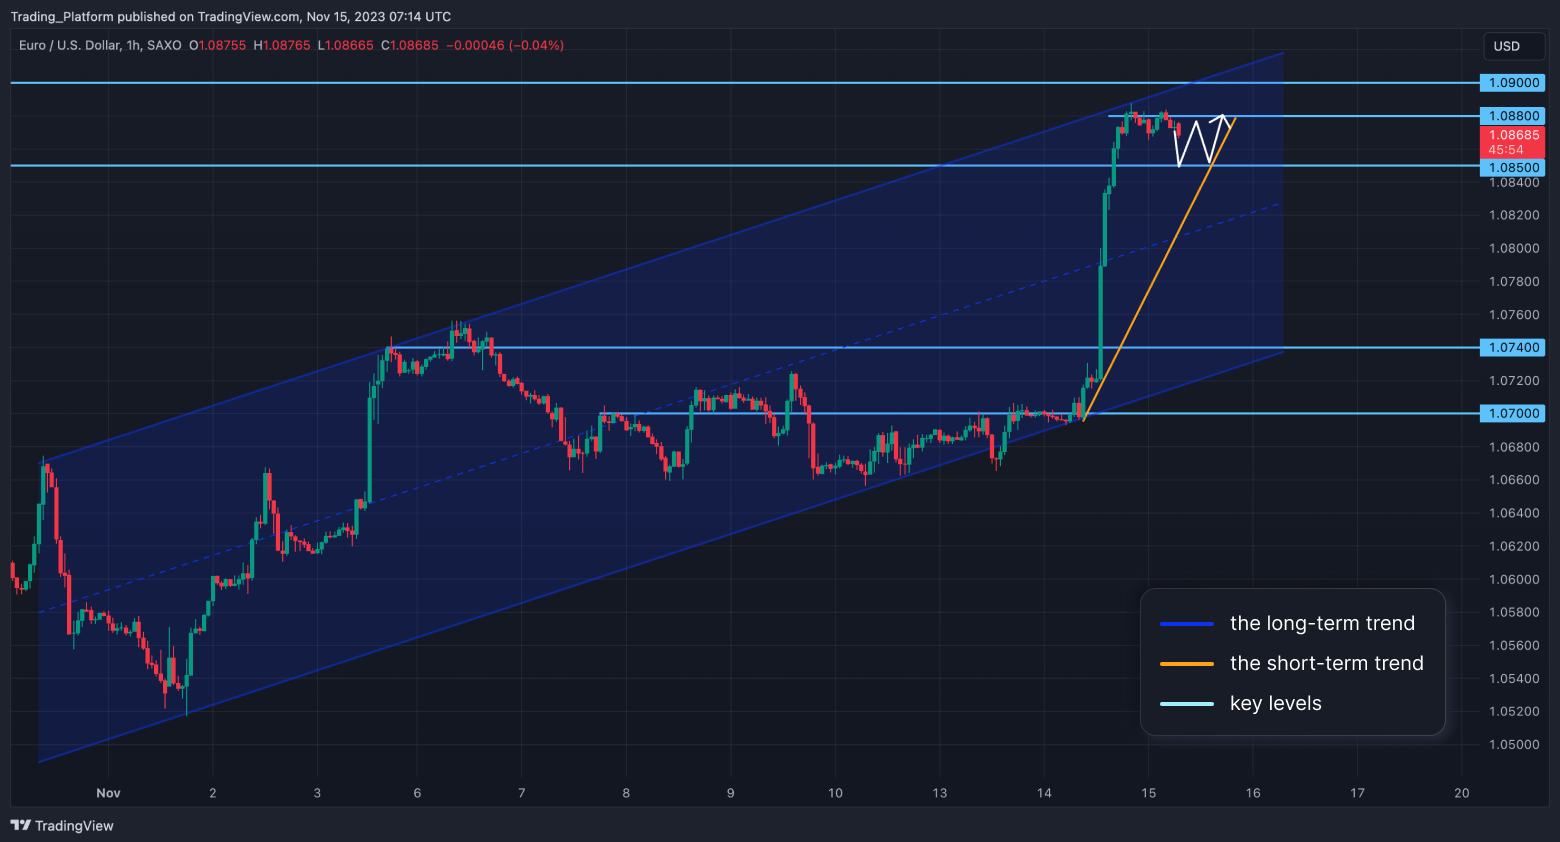Click the legend text 'the long-term trend'
The height and width of the screenshot is (842, 1560).
pos(1322,623)
